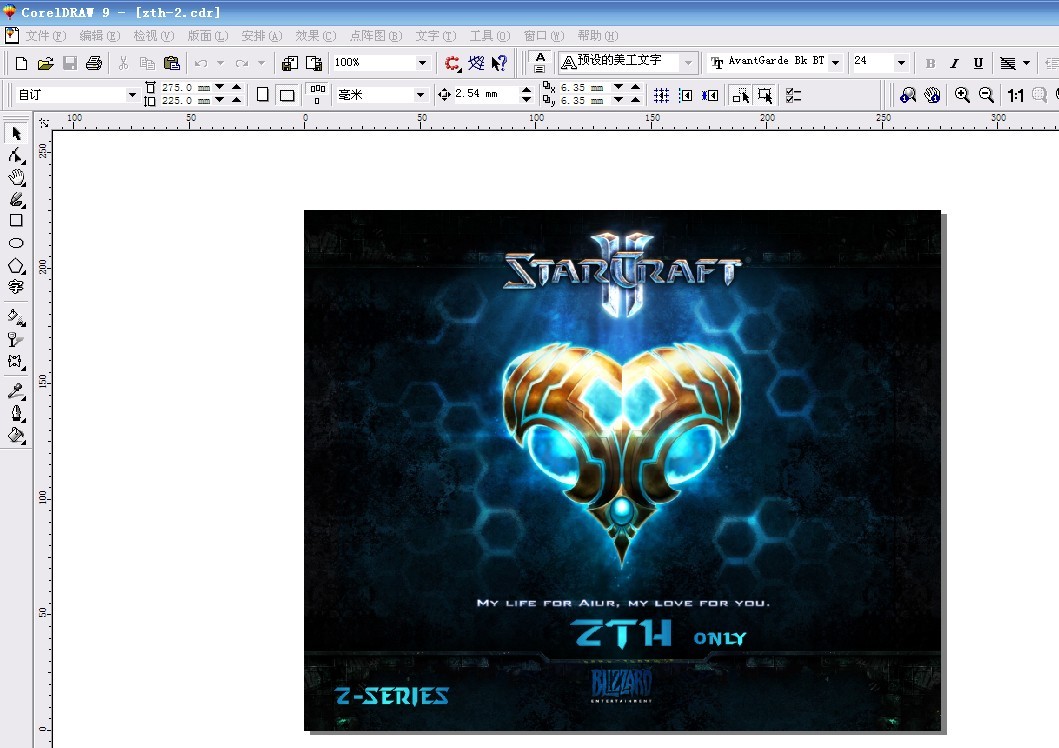Switch page to portrait orientation
The height and width of the screenshot is (748, 1059).
pos(263,95)
